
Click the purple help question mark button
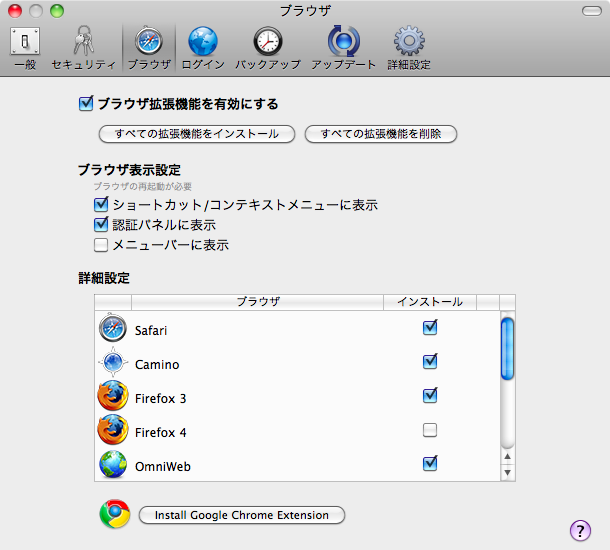tap(580, 530)
